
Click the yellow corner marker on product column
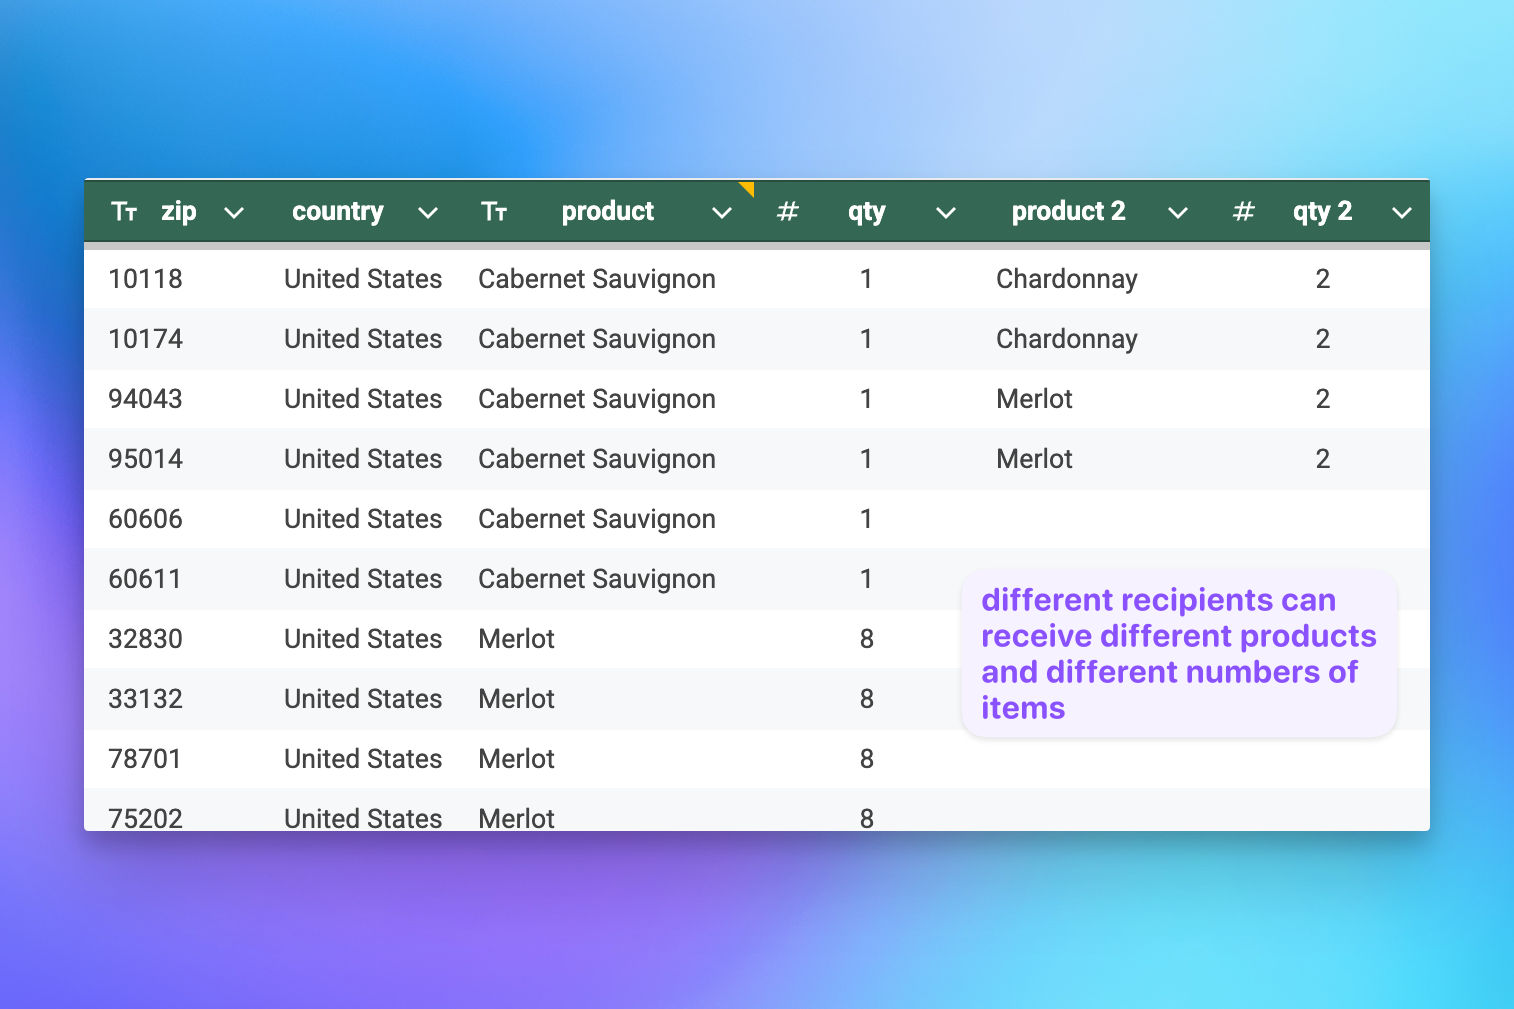tap(746, 187)
